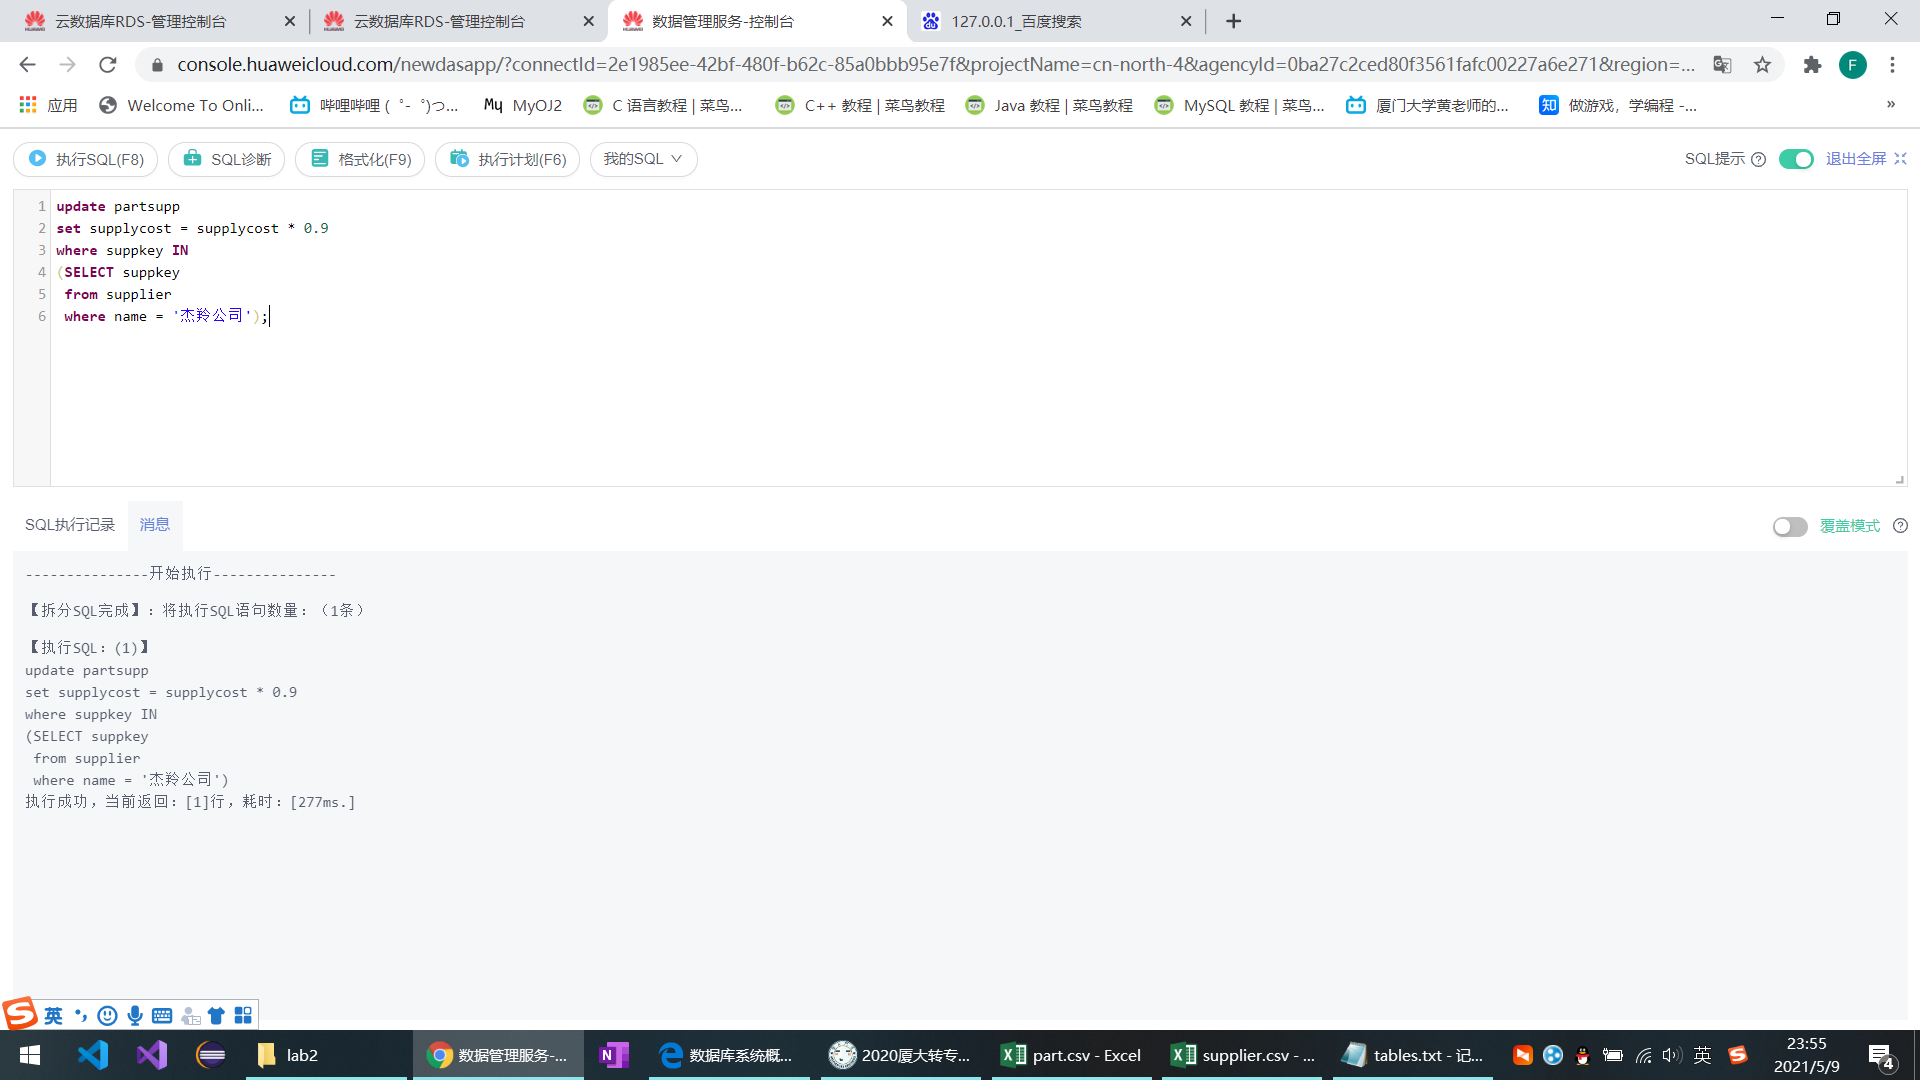Viewport: 1920px width, 1080px height.
Task: Switch to the SQL执行记录 tab
Action: tap(70, 525)
